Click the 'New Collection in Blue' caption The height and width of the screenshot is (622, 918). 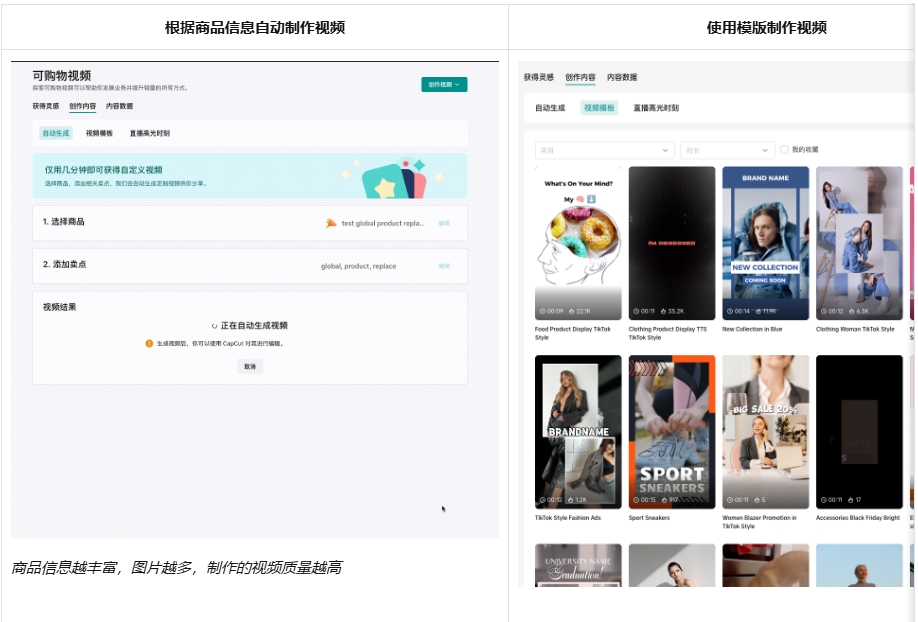[x=752, y=329]
